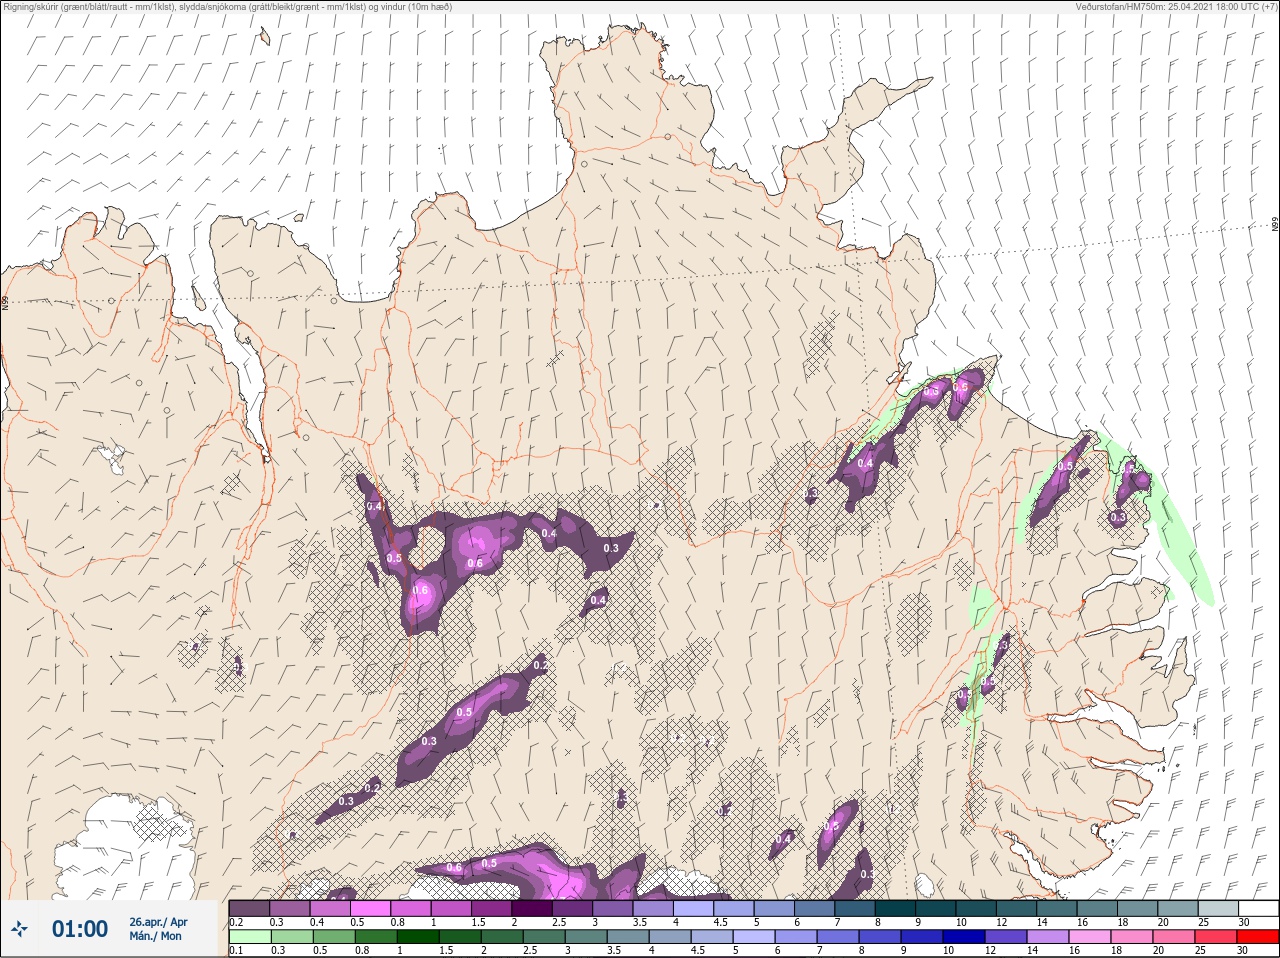Click the four-point star icon beside 01:00

point(19,930)
